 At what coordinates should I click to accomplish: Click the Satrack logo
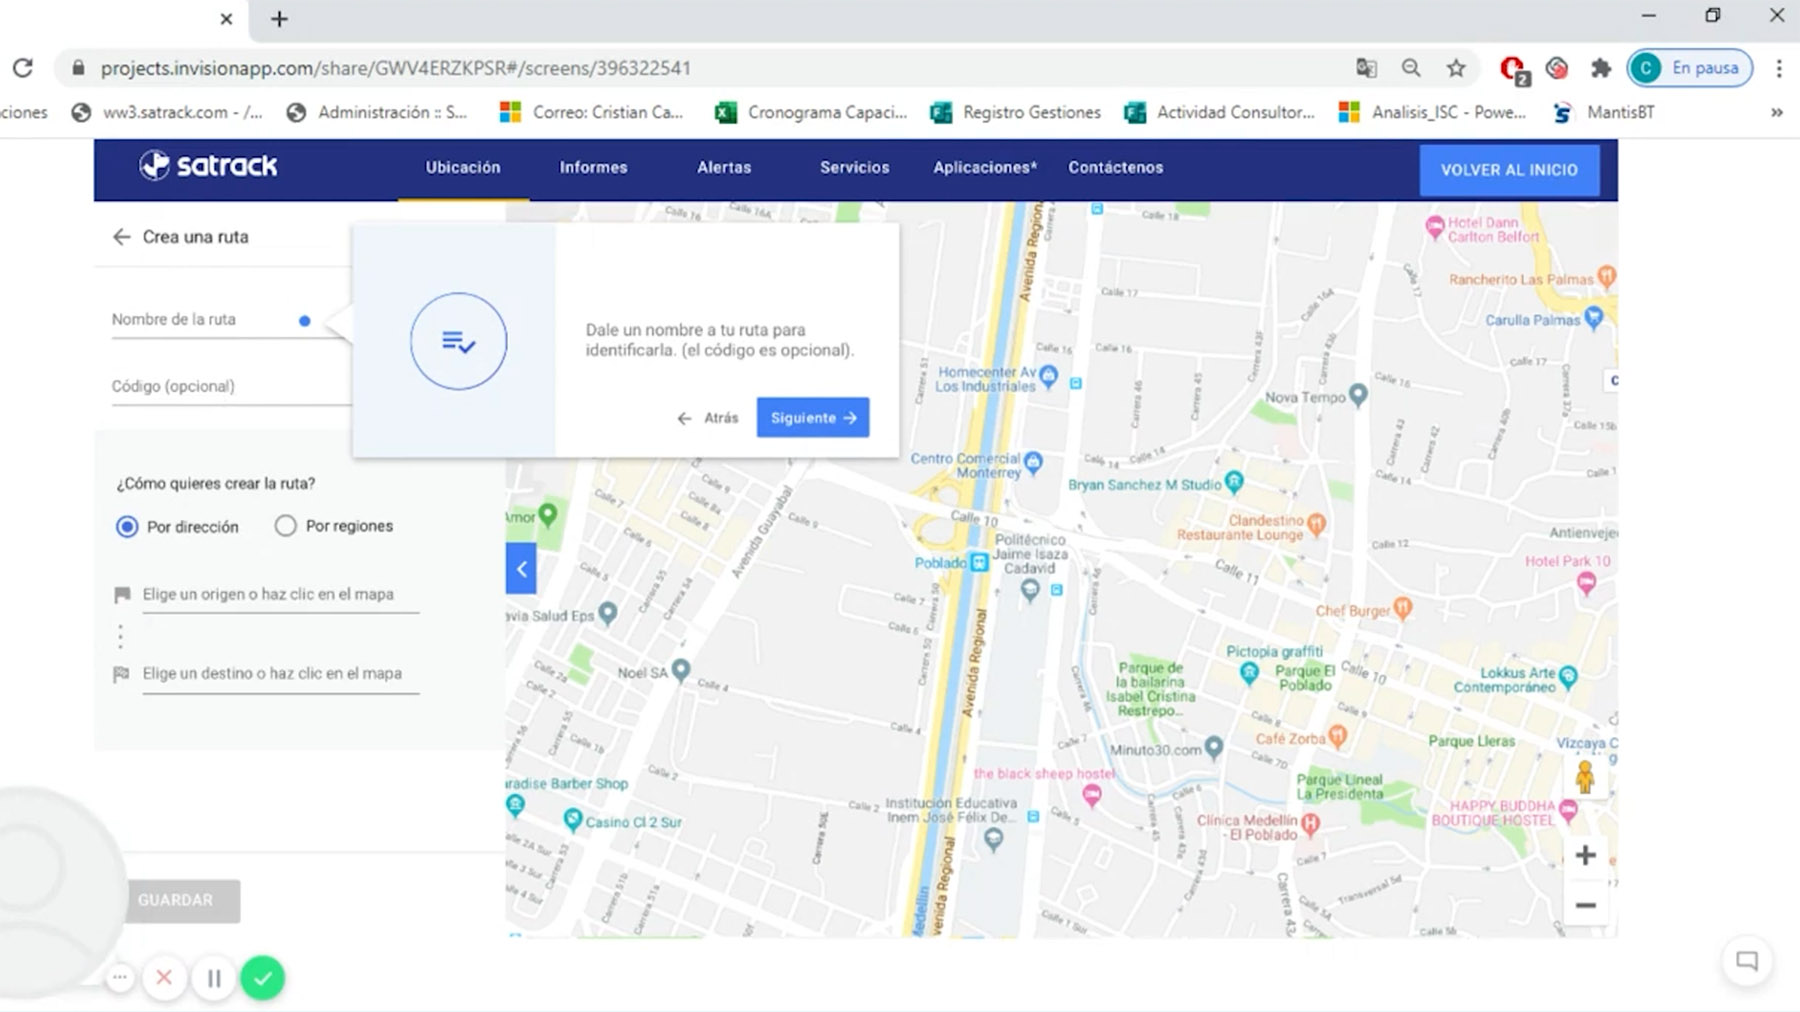pyautogui.click(x=208, y=165)
